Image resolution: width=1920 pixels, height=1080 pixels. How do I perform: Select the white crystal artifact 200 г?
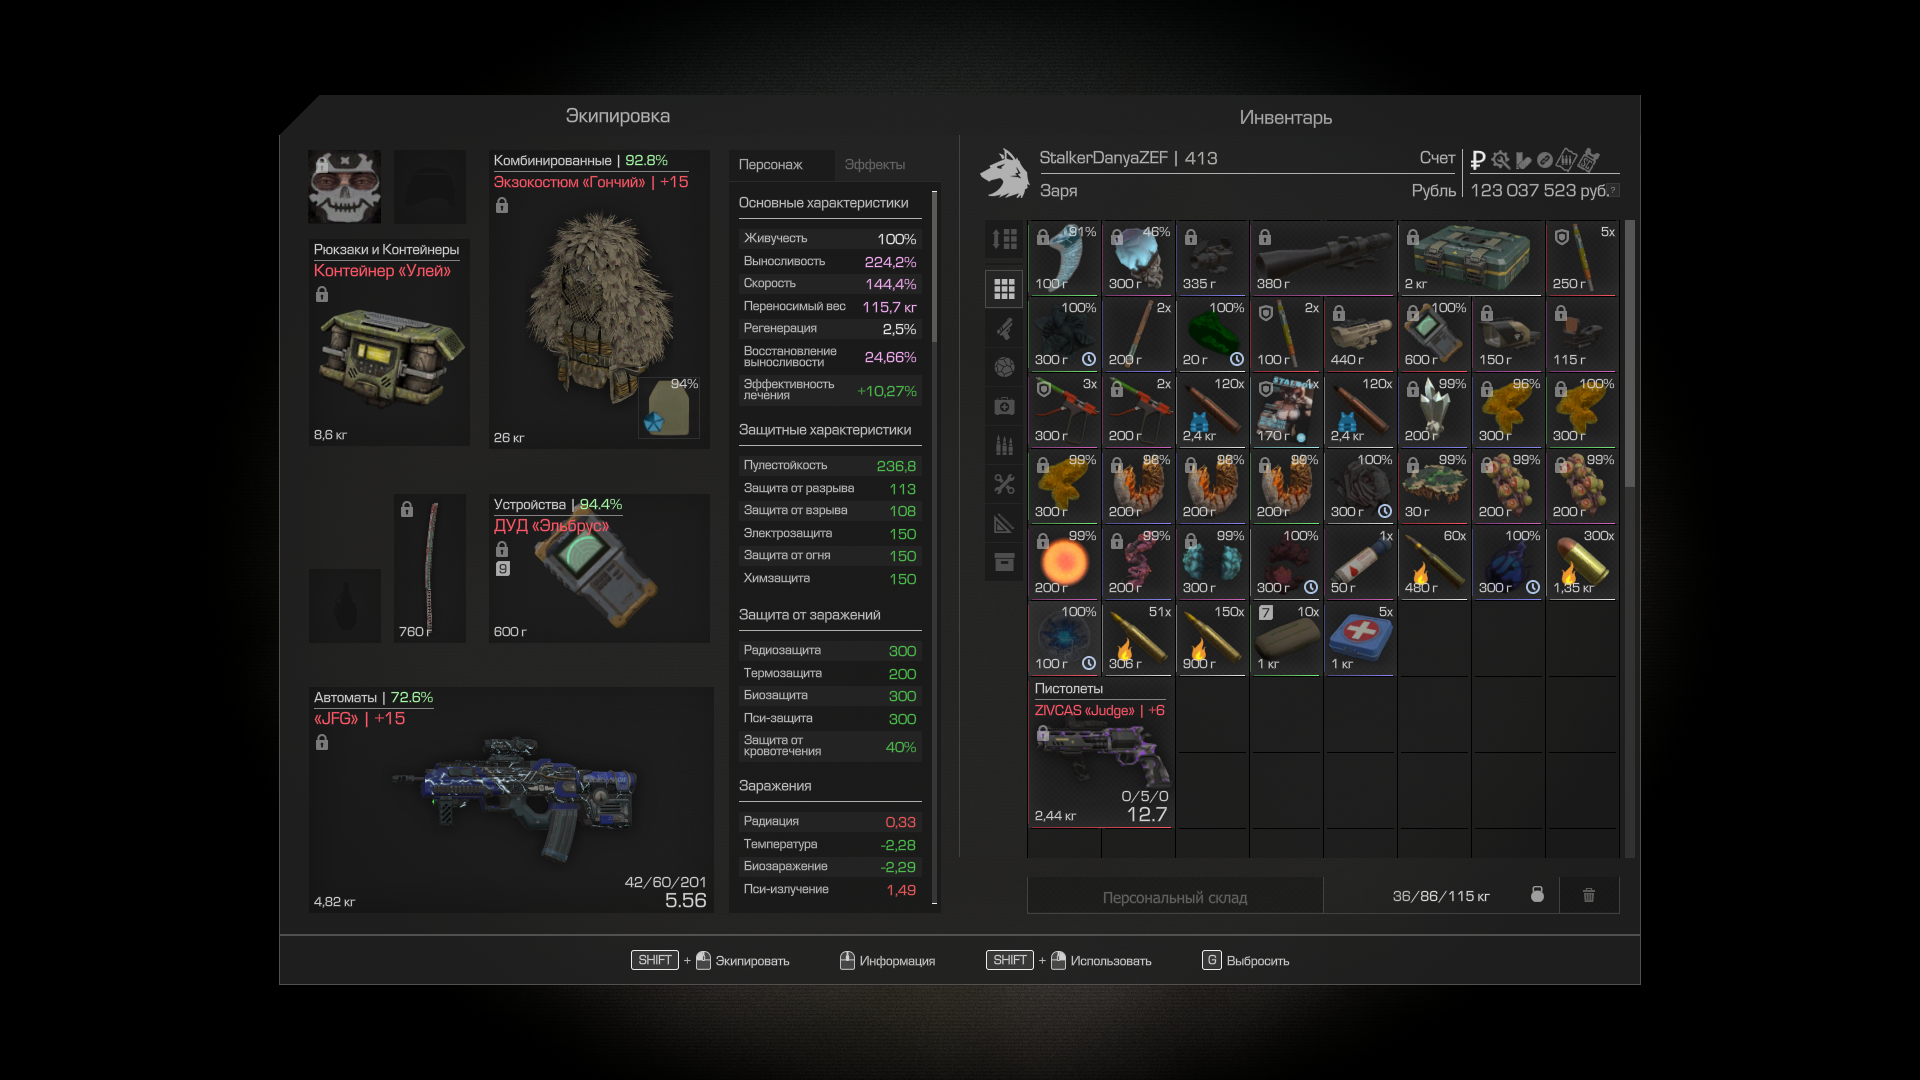[1434, 410]
